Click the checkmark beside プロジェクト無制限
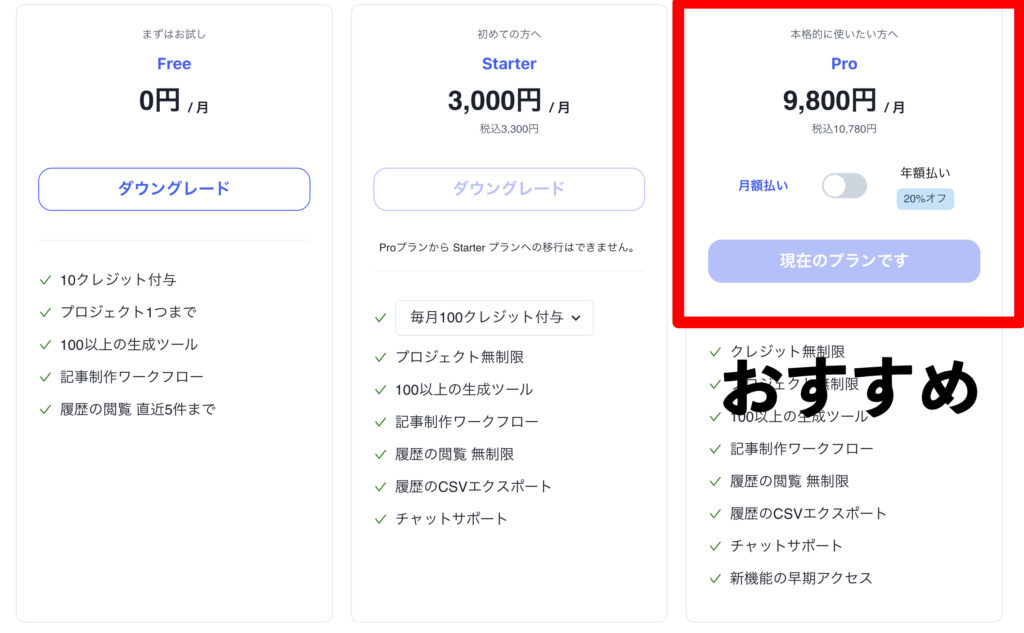 tap(380, 357)
